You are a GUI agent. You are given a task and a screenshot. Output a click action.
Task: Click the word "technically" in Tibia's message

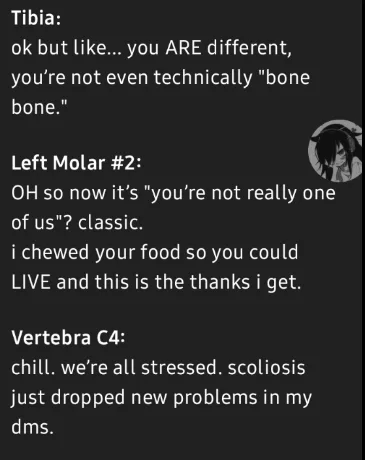(x=203, y=78)
